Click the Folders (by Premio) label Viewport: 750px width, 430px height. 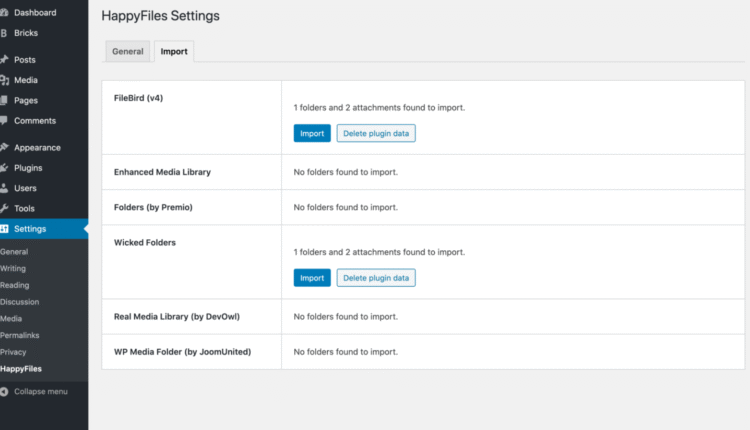(153, 207)
